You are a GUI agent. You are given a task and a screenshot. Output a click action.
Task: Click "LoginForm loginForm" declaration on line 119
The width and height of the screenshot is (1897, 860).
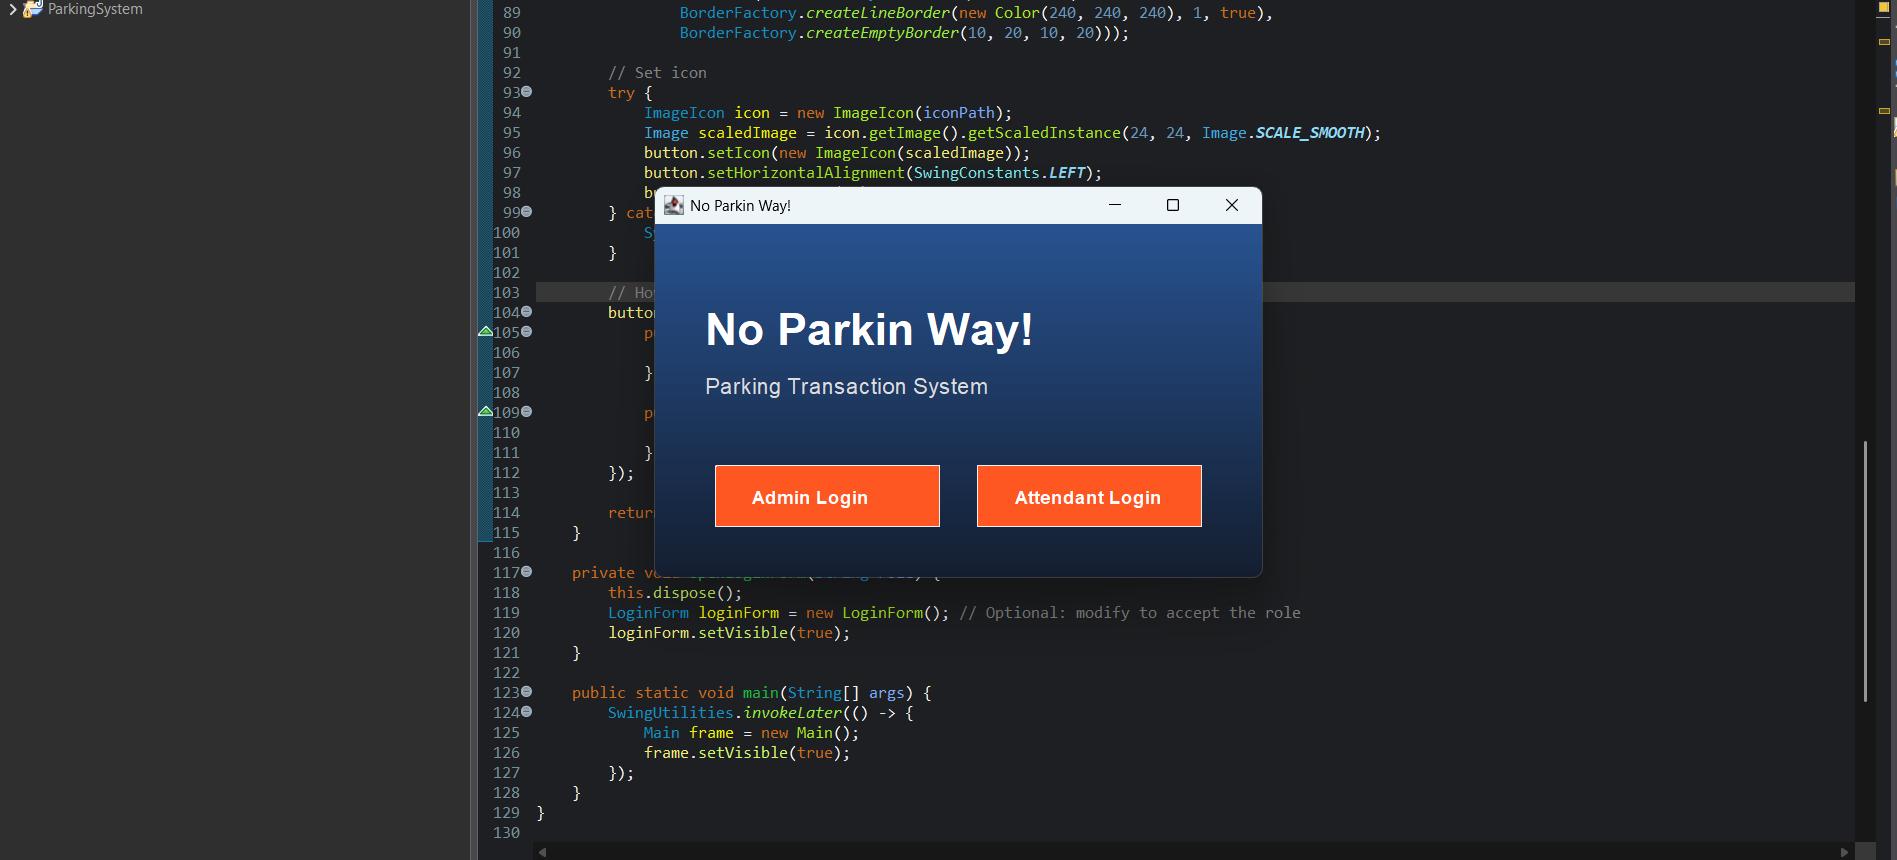pos(693,613)
